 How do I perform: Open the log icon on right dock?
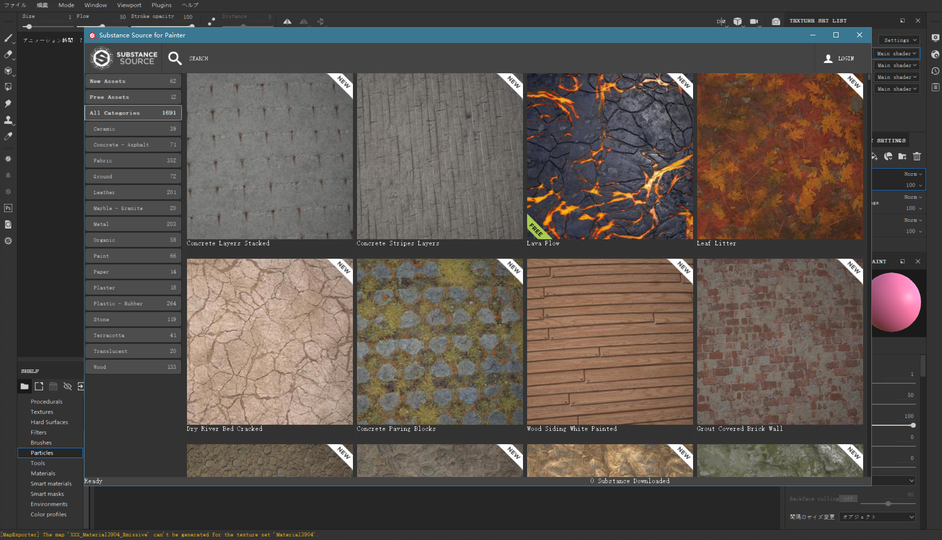coord(935,87)
